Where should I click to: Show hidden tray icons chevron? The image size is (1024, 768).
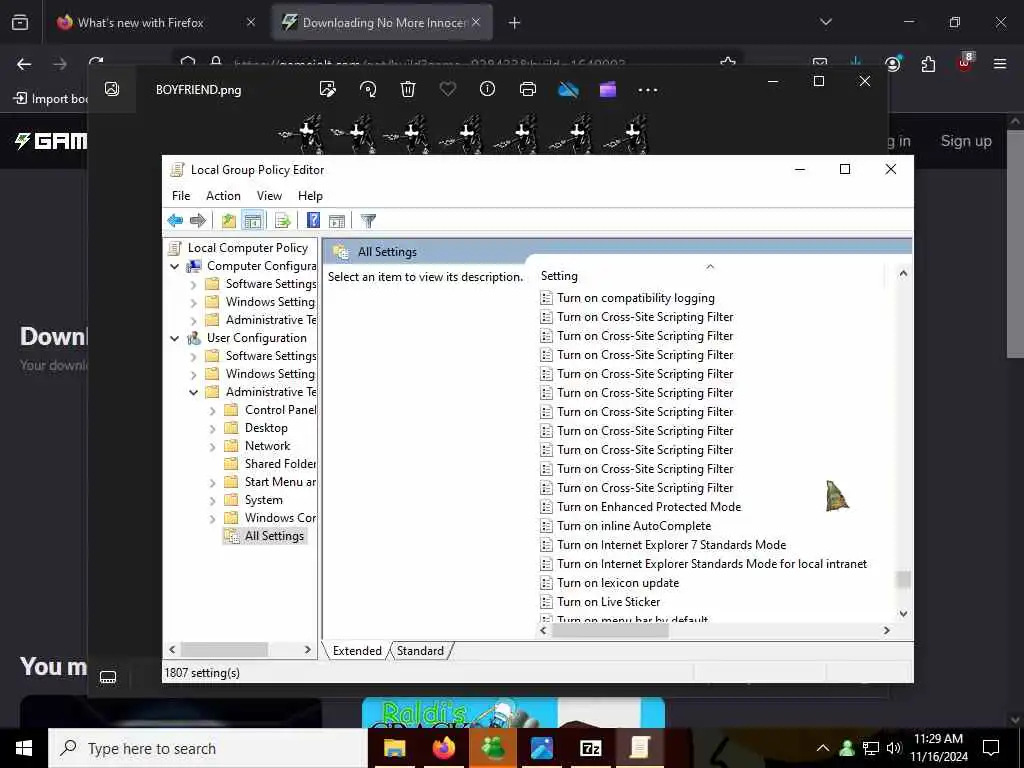click(x=823, y=748)
